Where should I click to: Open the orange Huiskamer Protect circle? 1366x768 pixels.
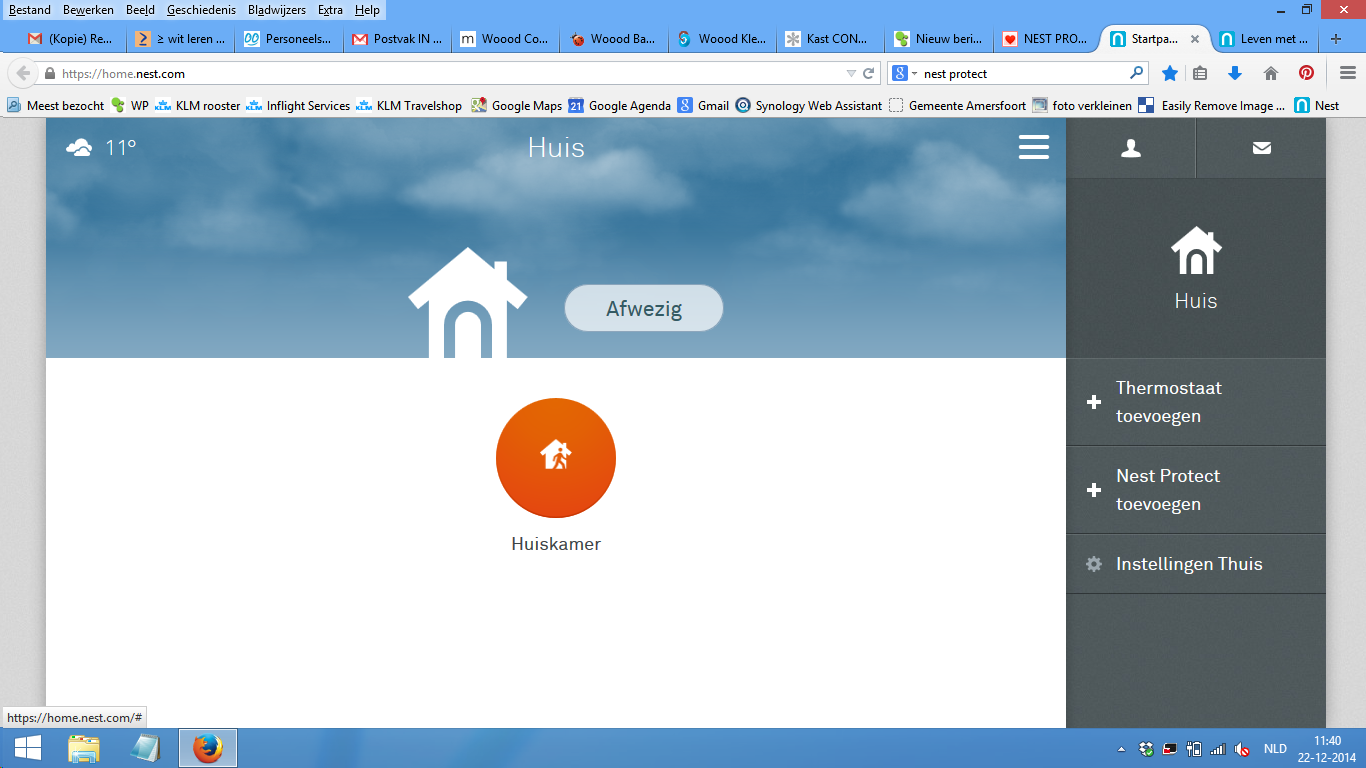556,458
